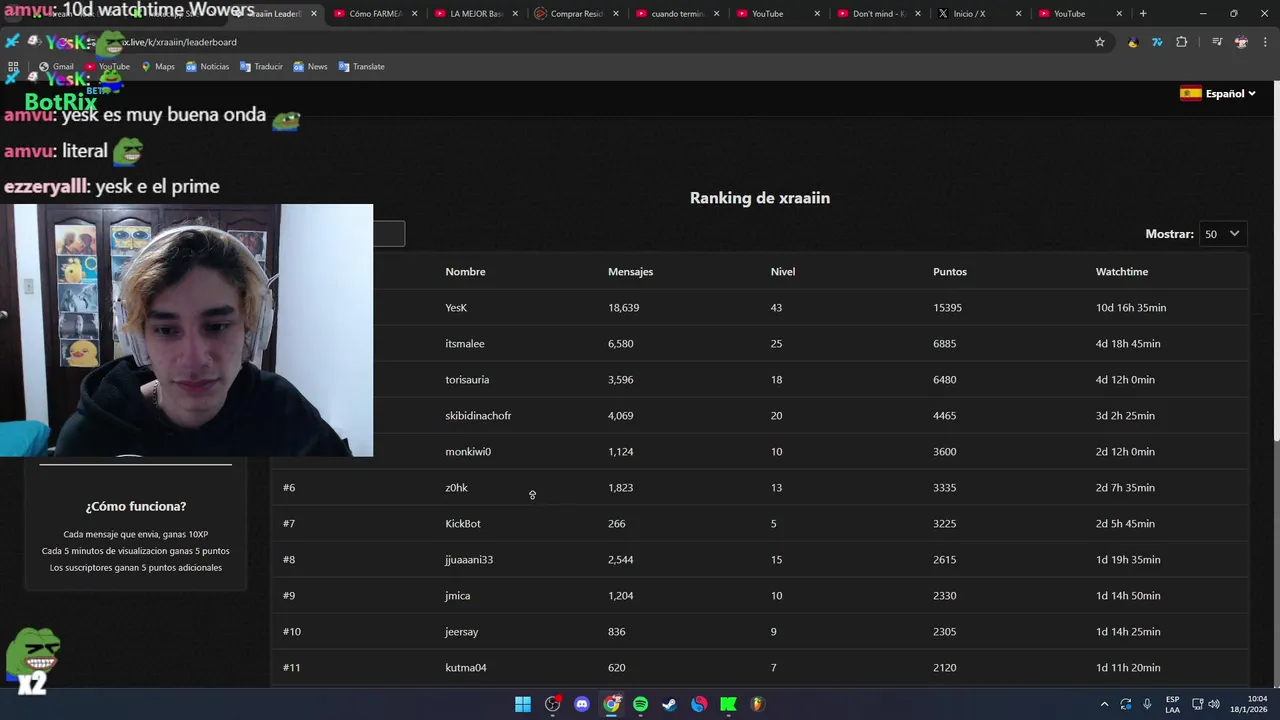Open the Translate bookmark

pyautogui.click(x=361, y=67)
